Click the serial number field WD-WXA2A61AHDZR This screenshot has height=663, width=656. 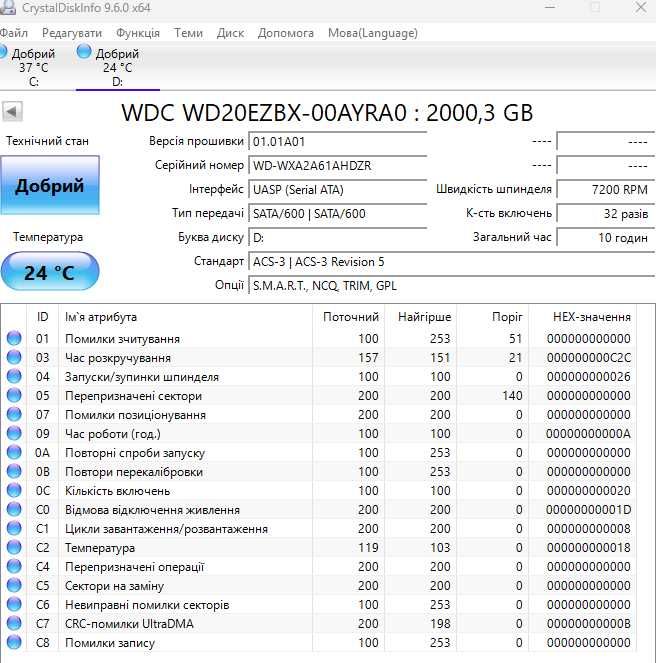(x=338, y=166)
